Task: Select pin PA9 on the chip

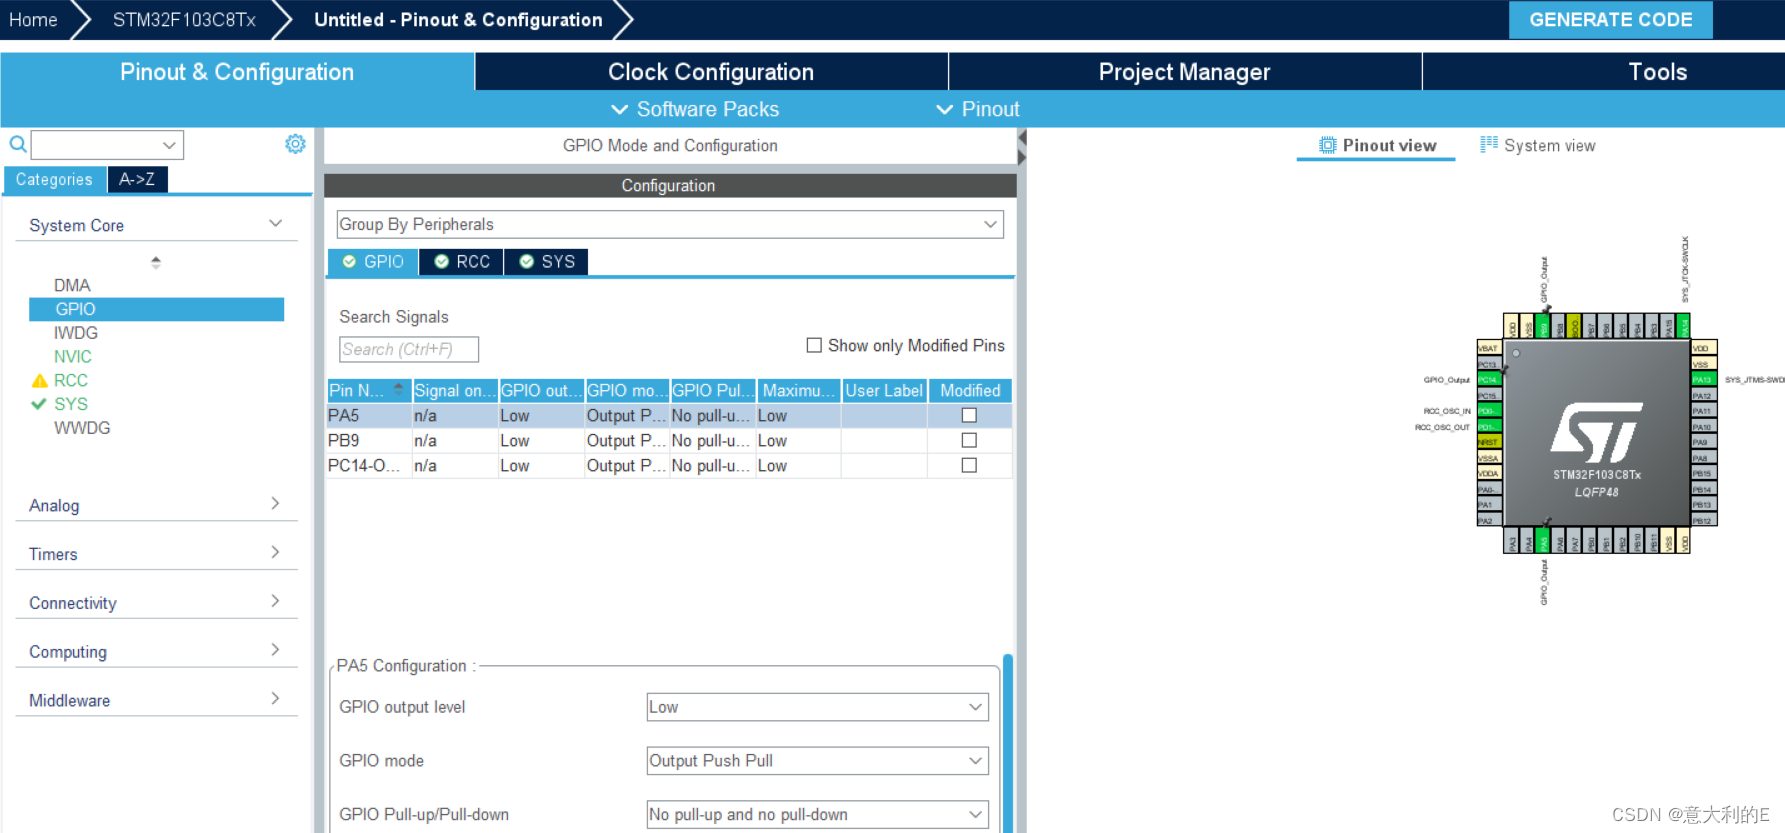Action: pos(1704,442)
